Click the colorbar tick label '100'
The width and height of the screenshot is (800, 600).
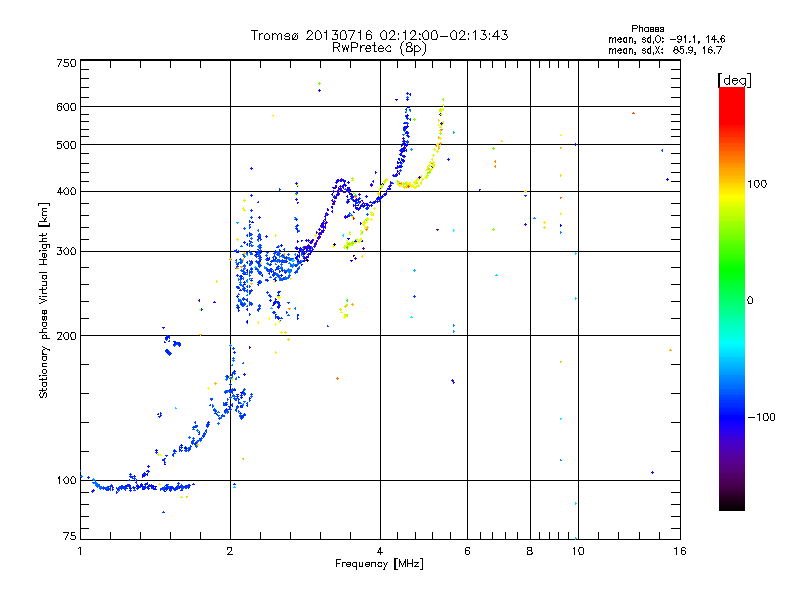pyautogui.click(x=757, y=184)
